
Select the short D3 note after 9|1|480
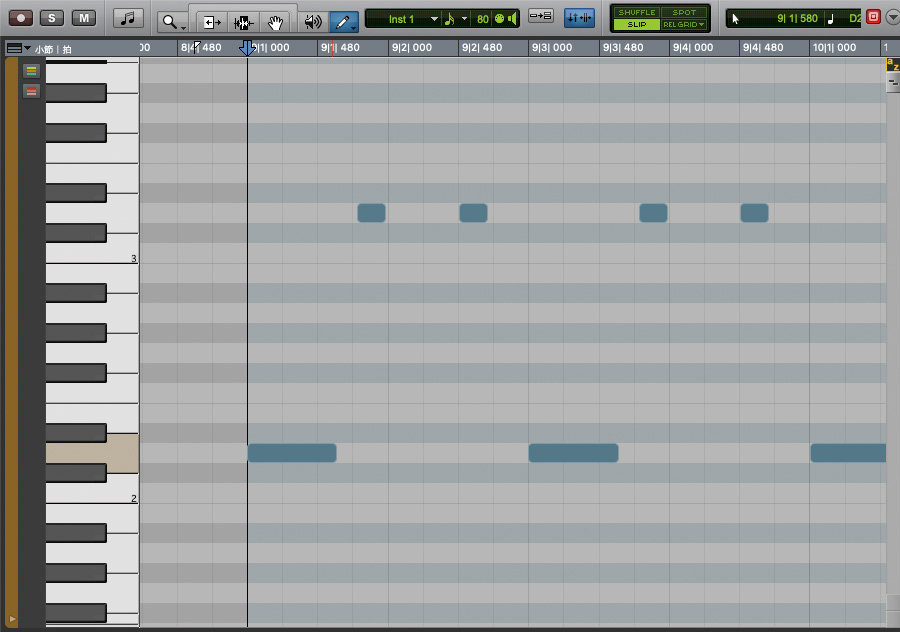pos(371,213)
